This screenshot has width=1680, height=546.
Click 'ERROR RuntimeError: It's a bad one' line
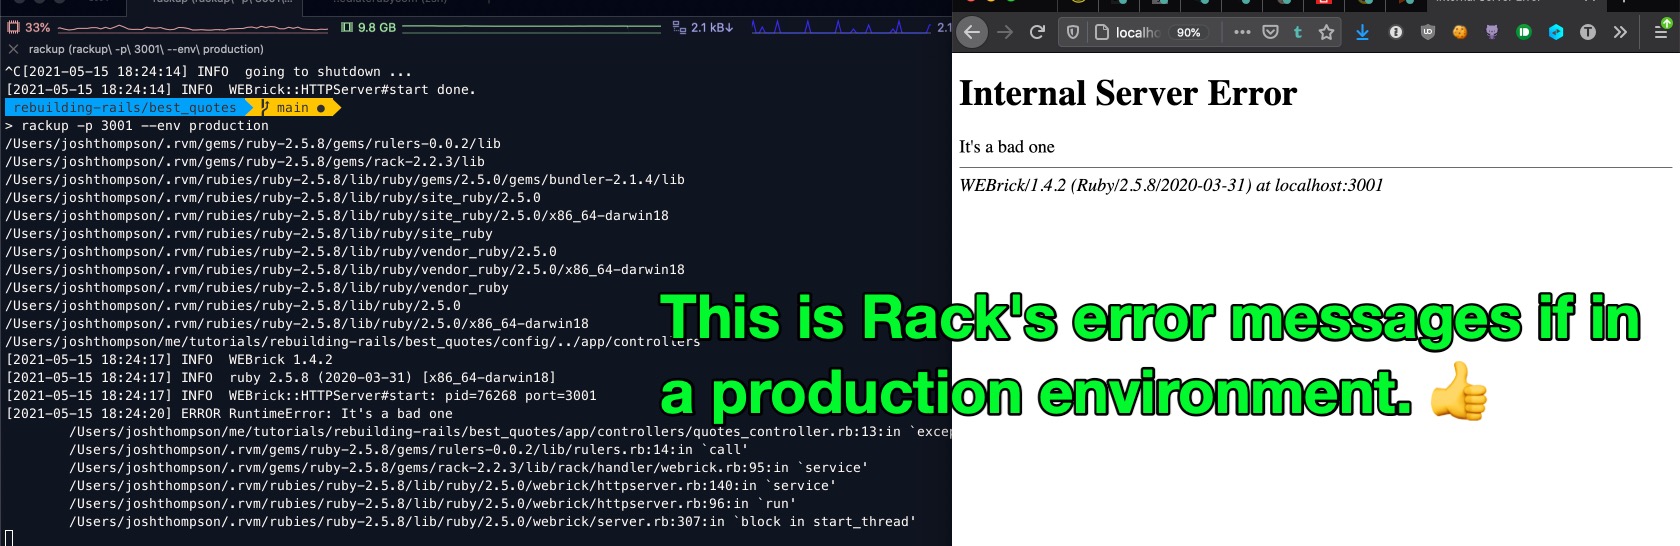[x=229, y=414]
